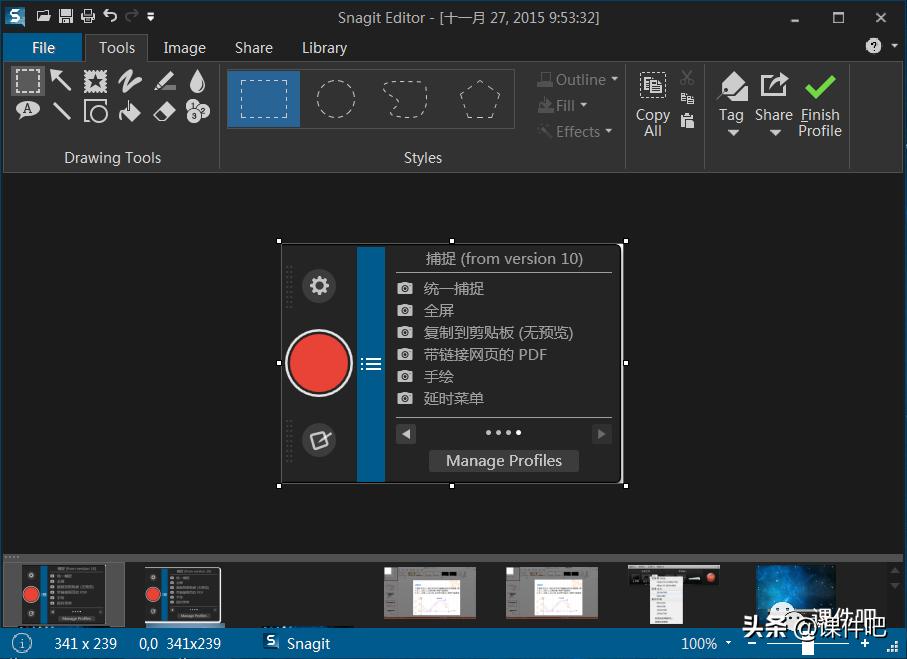Choose the Highlighter tool
The width and height of the screenshot is (907, 659).
[x=164, y=80]
